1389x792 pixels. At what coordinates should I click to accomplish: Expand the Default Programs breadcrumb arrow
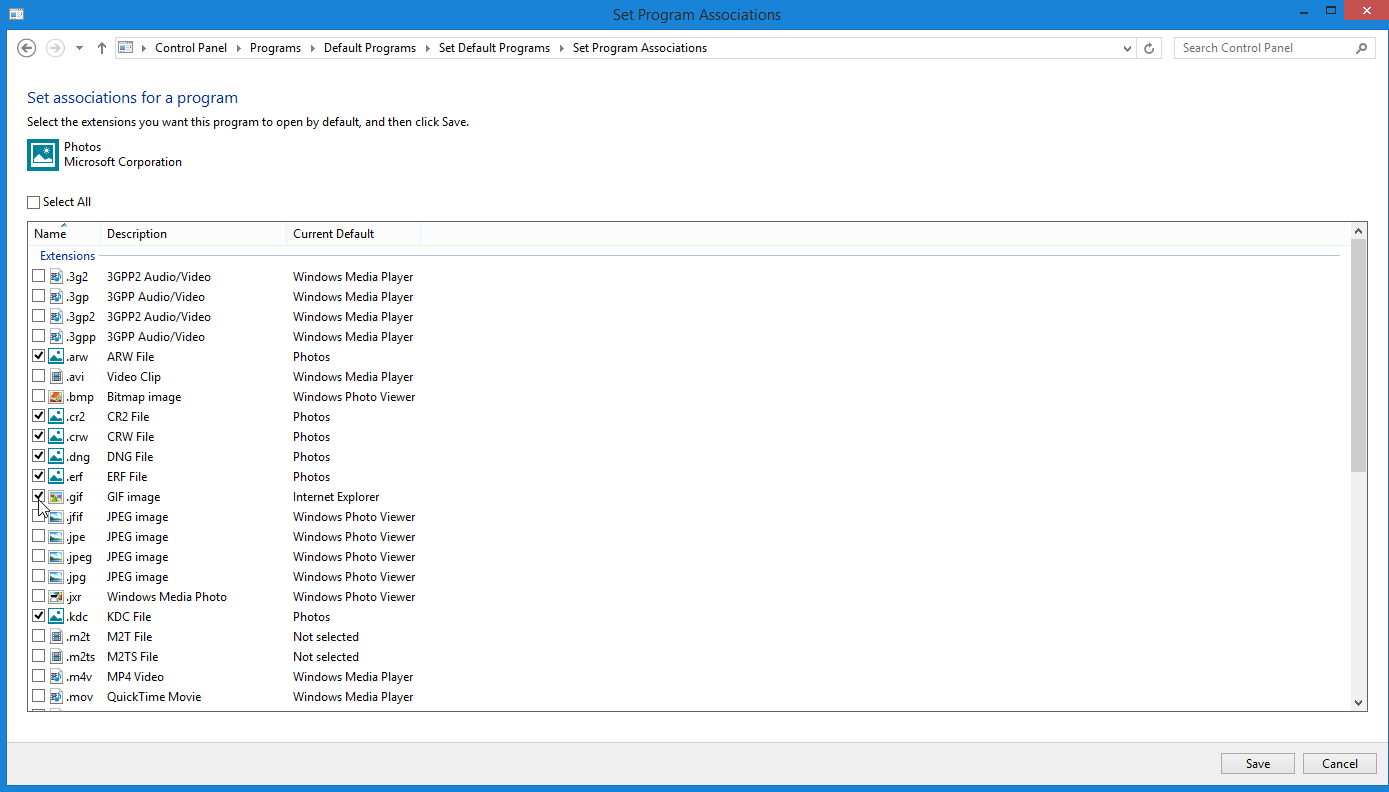427,48
